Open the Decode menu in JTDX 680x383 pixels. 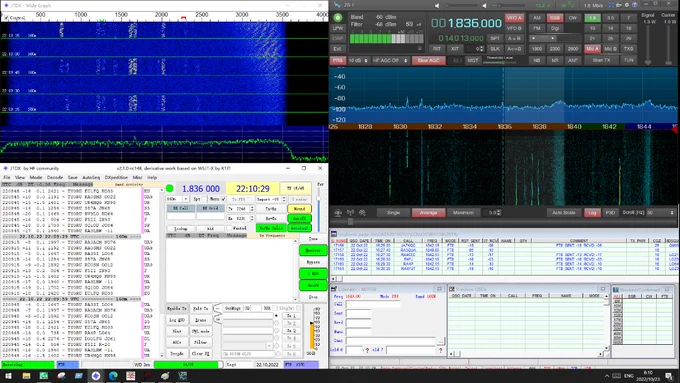pyautogui.click(x=55, y=177)
